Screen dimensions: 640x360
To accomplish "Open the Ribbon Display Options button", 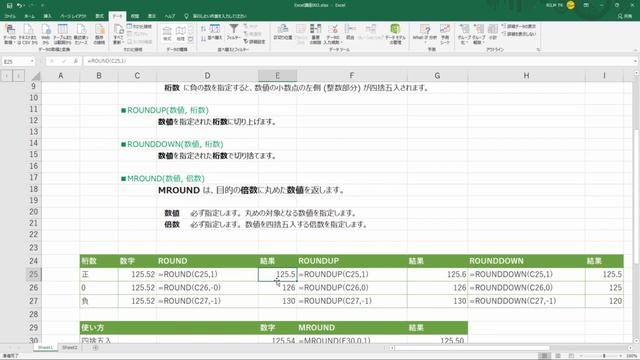I will point(586,5).
